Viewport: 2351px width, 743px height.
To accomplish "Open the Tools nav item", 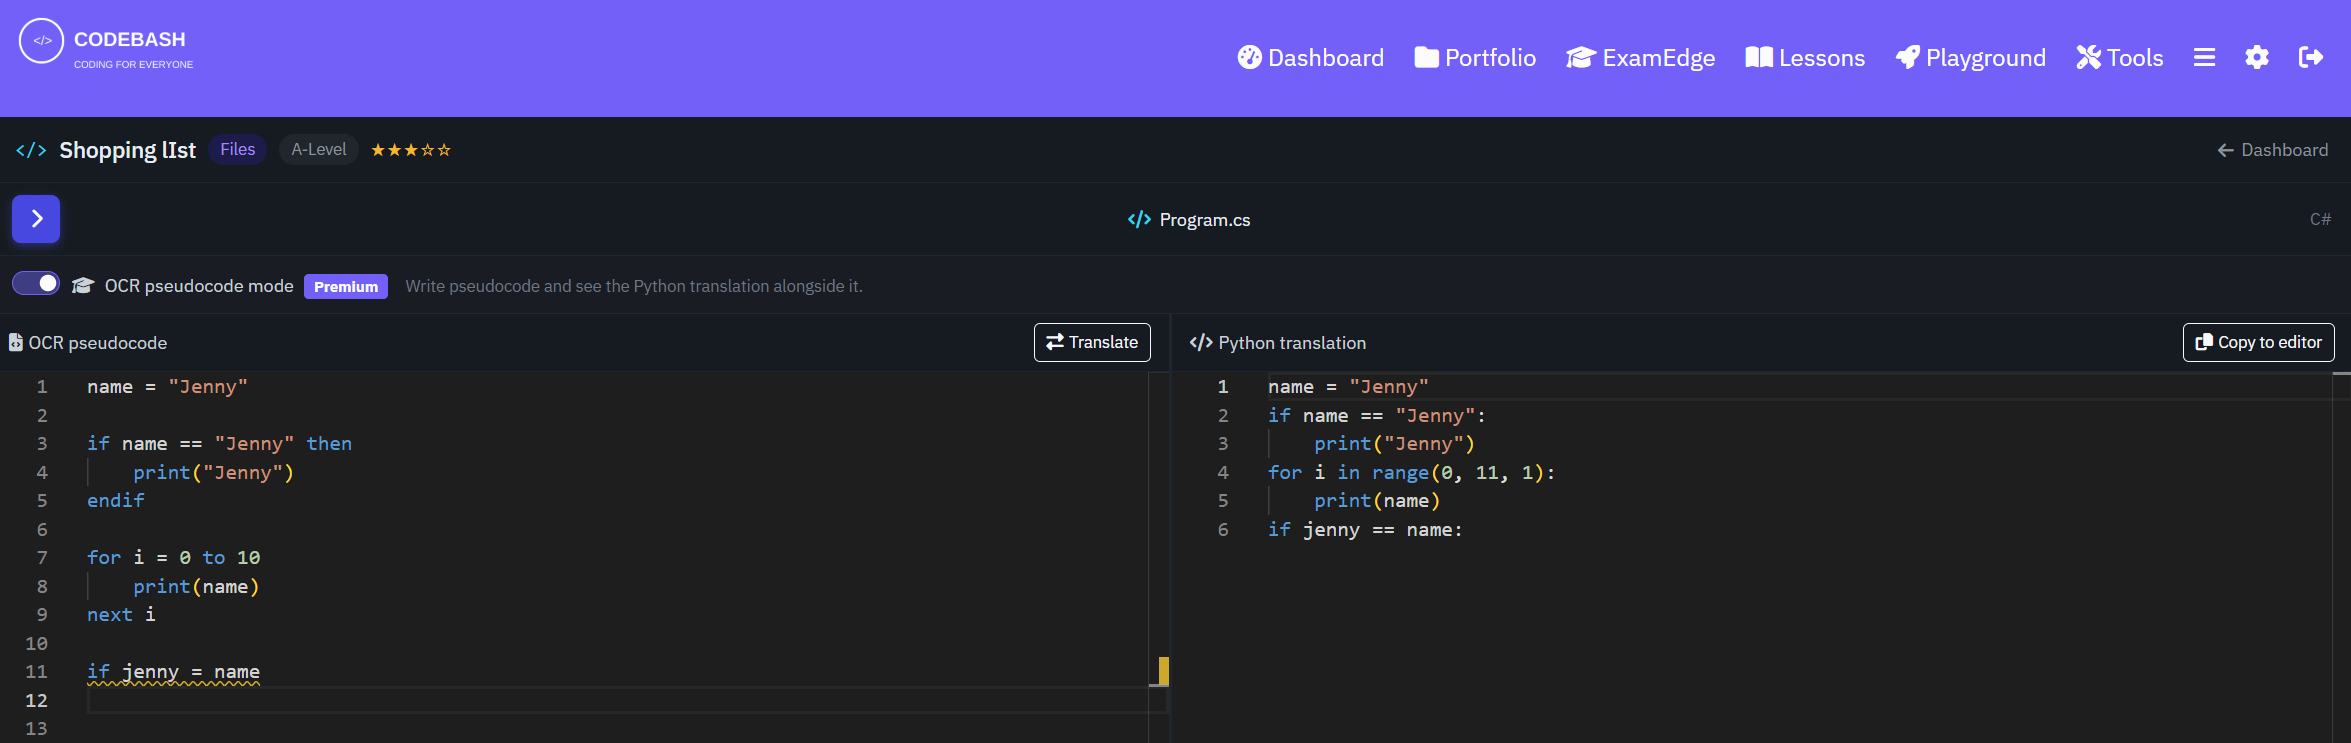I will click(2119, 58).
